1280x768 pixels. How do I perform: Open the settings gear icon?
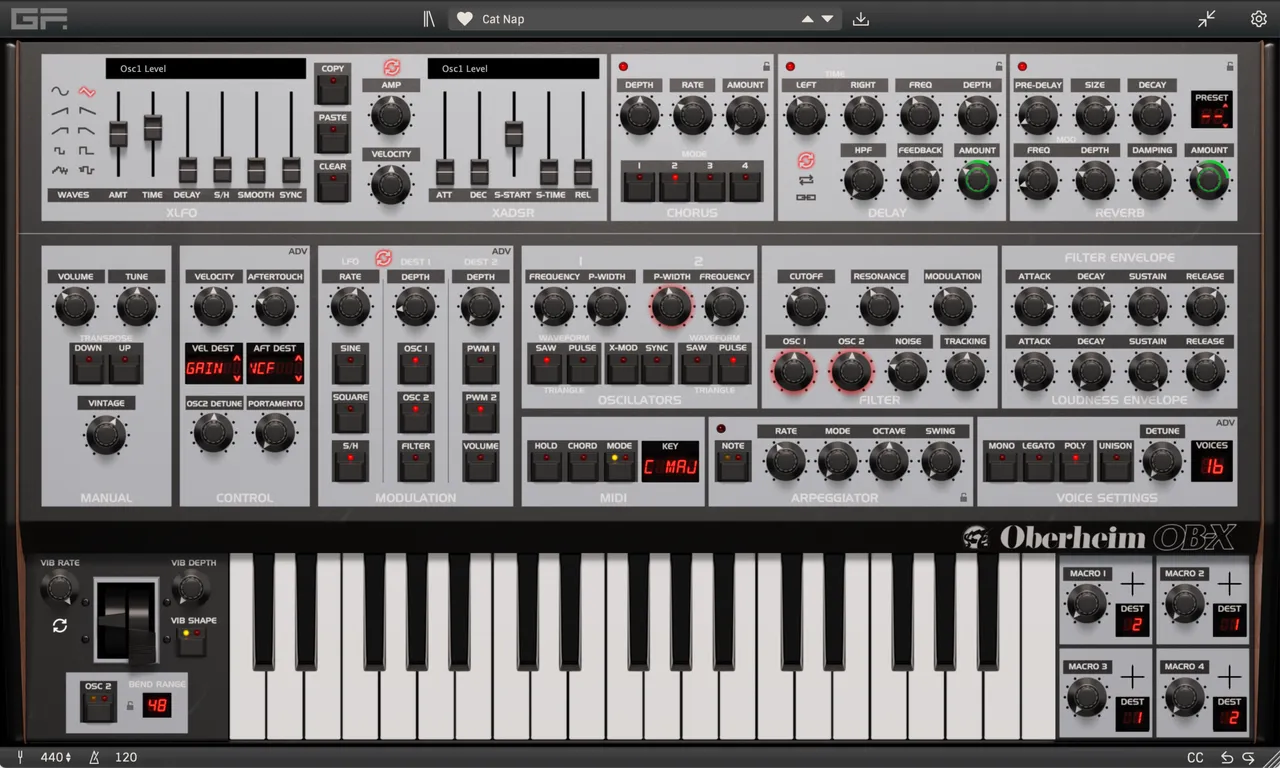coord(1259,19)
